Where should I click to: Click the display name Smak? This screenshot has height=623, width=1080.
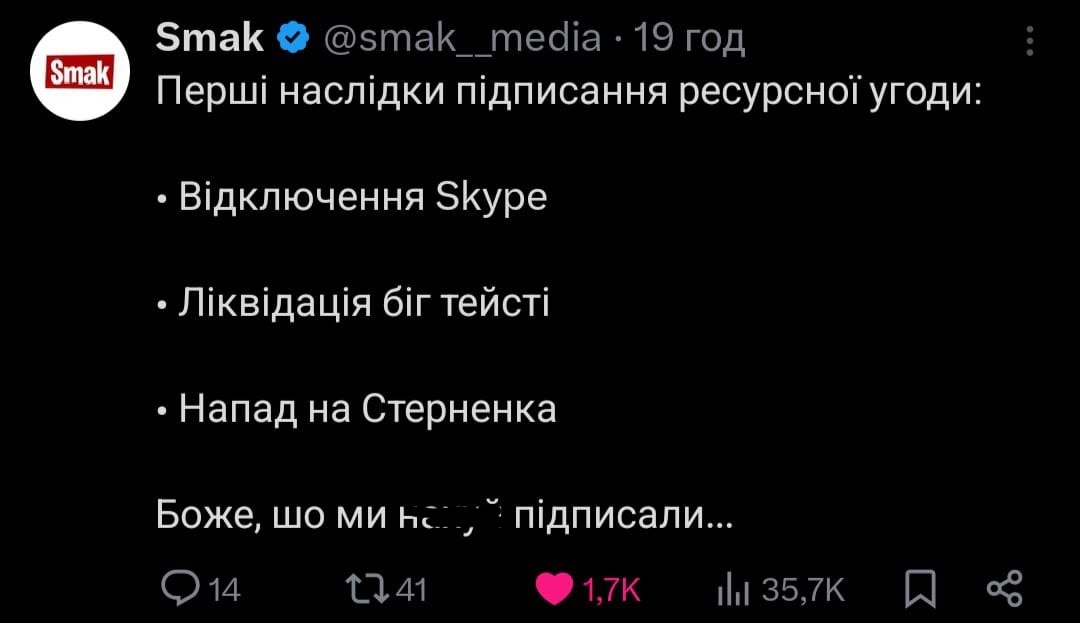pos(210,38)
